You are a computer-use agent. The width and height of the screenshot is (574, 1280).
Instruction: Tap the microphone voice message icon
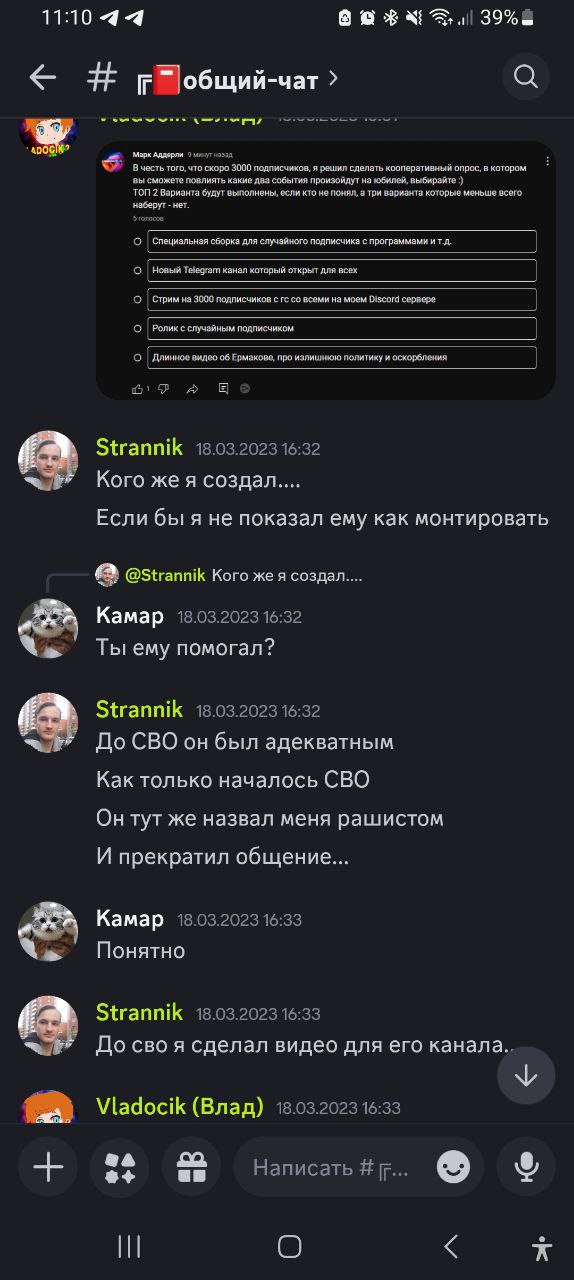coord(526,1167)
